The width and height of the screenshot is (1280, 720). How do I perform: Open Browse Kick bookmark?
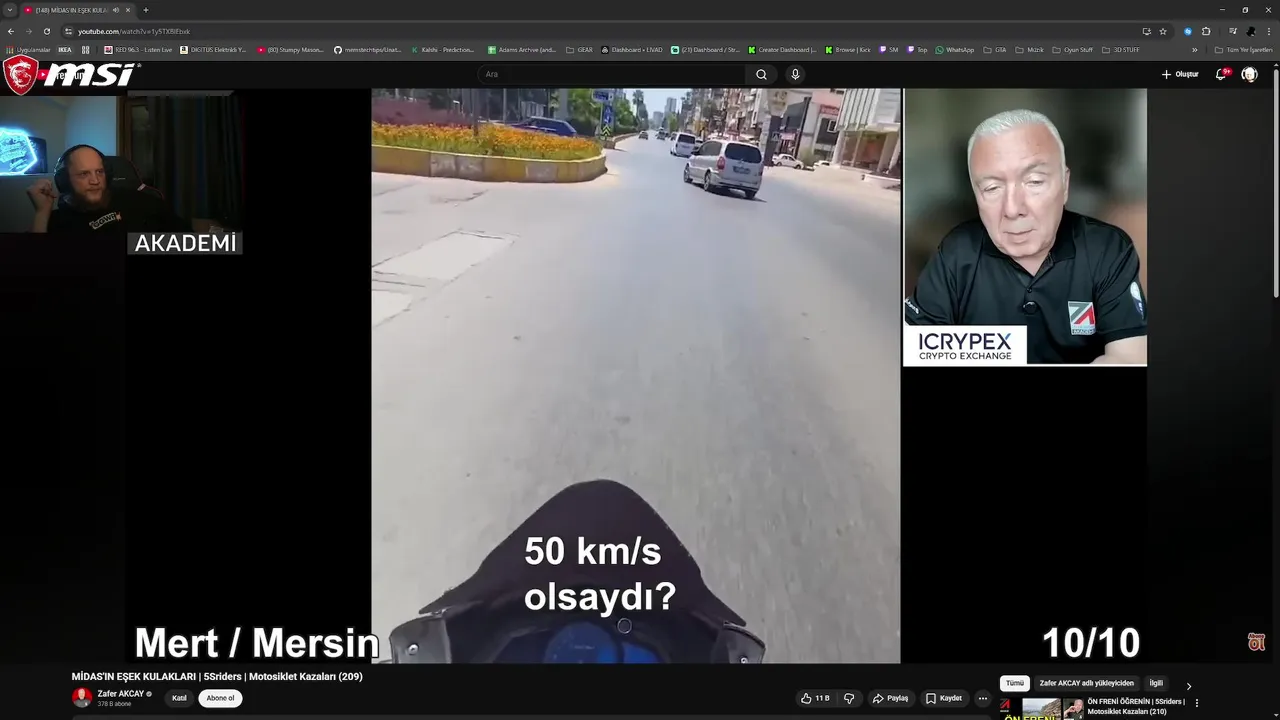pos(848,49)
